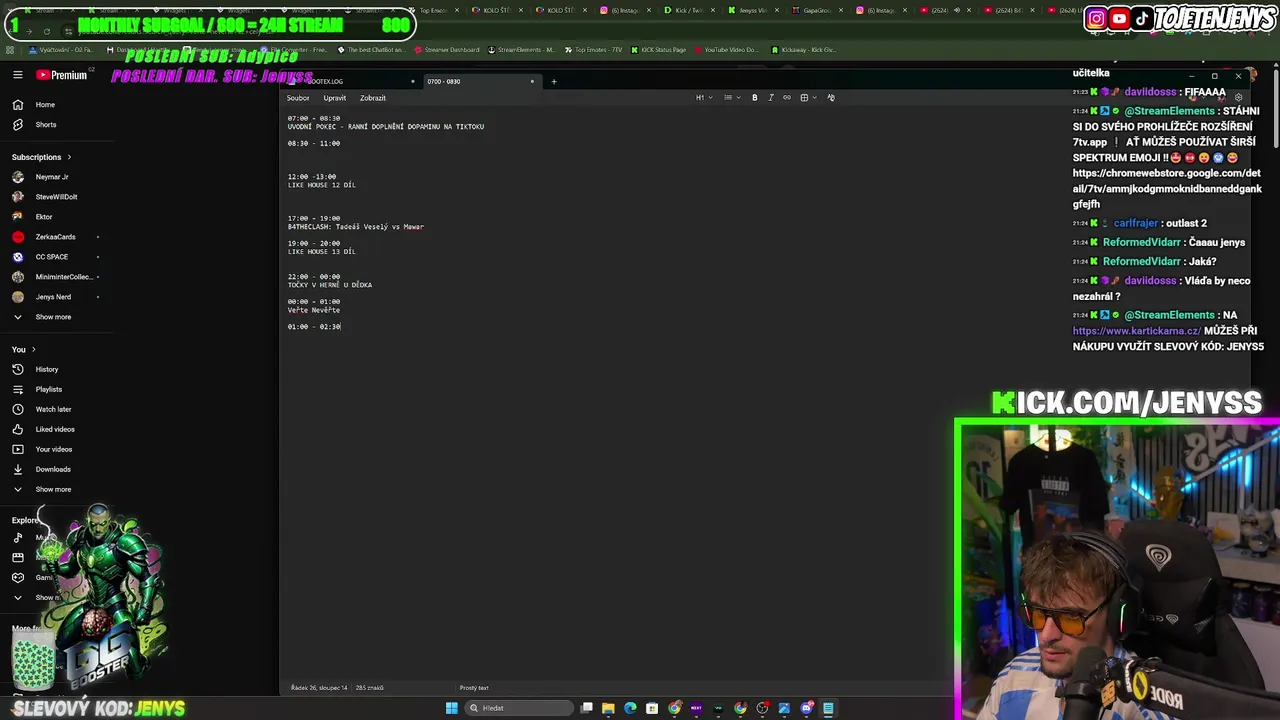
Task: Expand the Subscriptions section arrow
Action: pyautogui.click(x=69, y=157)
